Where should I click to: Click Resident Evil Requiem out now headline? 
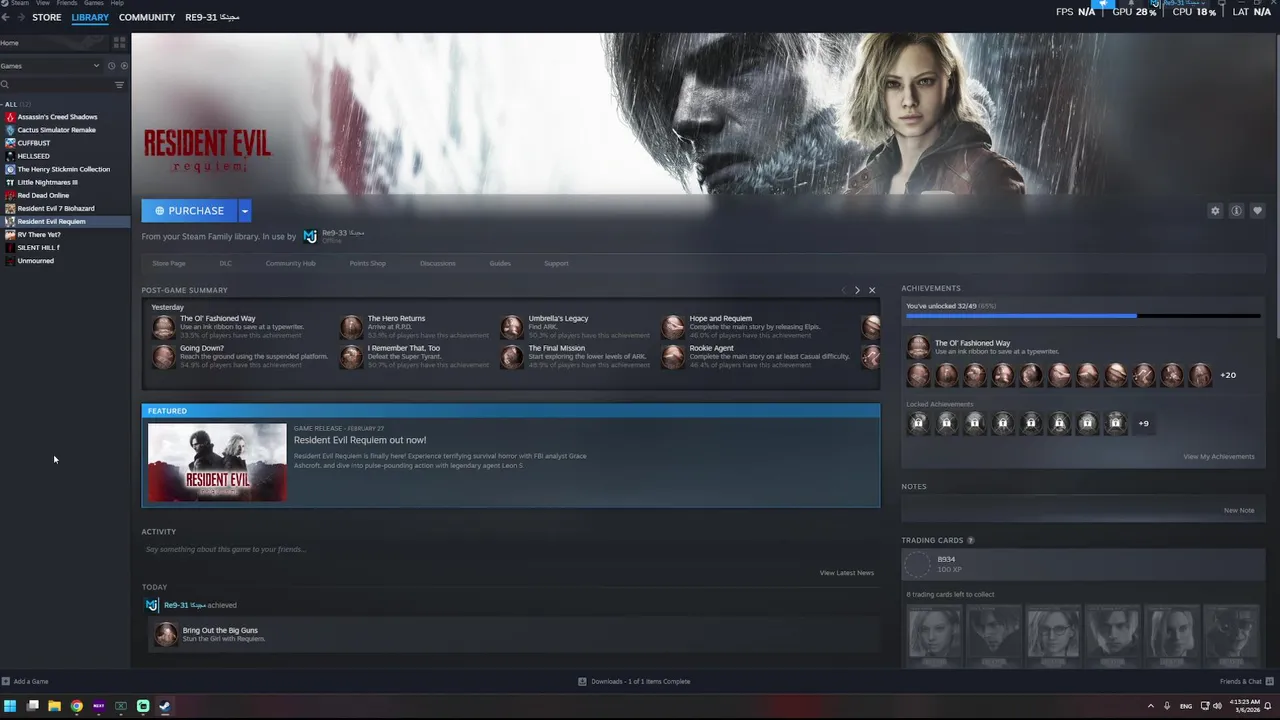coord(360,440)
